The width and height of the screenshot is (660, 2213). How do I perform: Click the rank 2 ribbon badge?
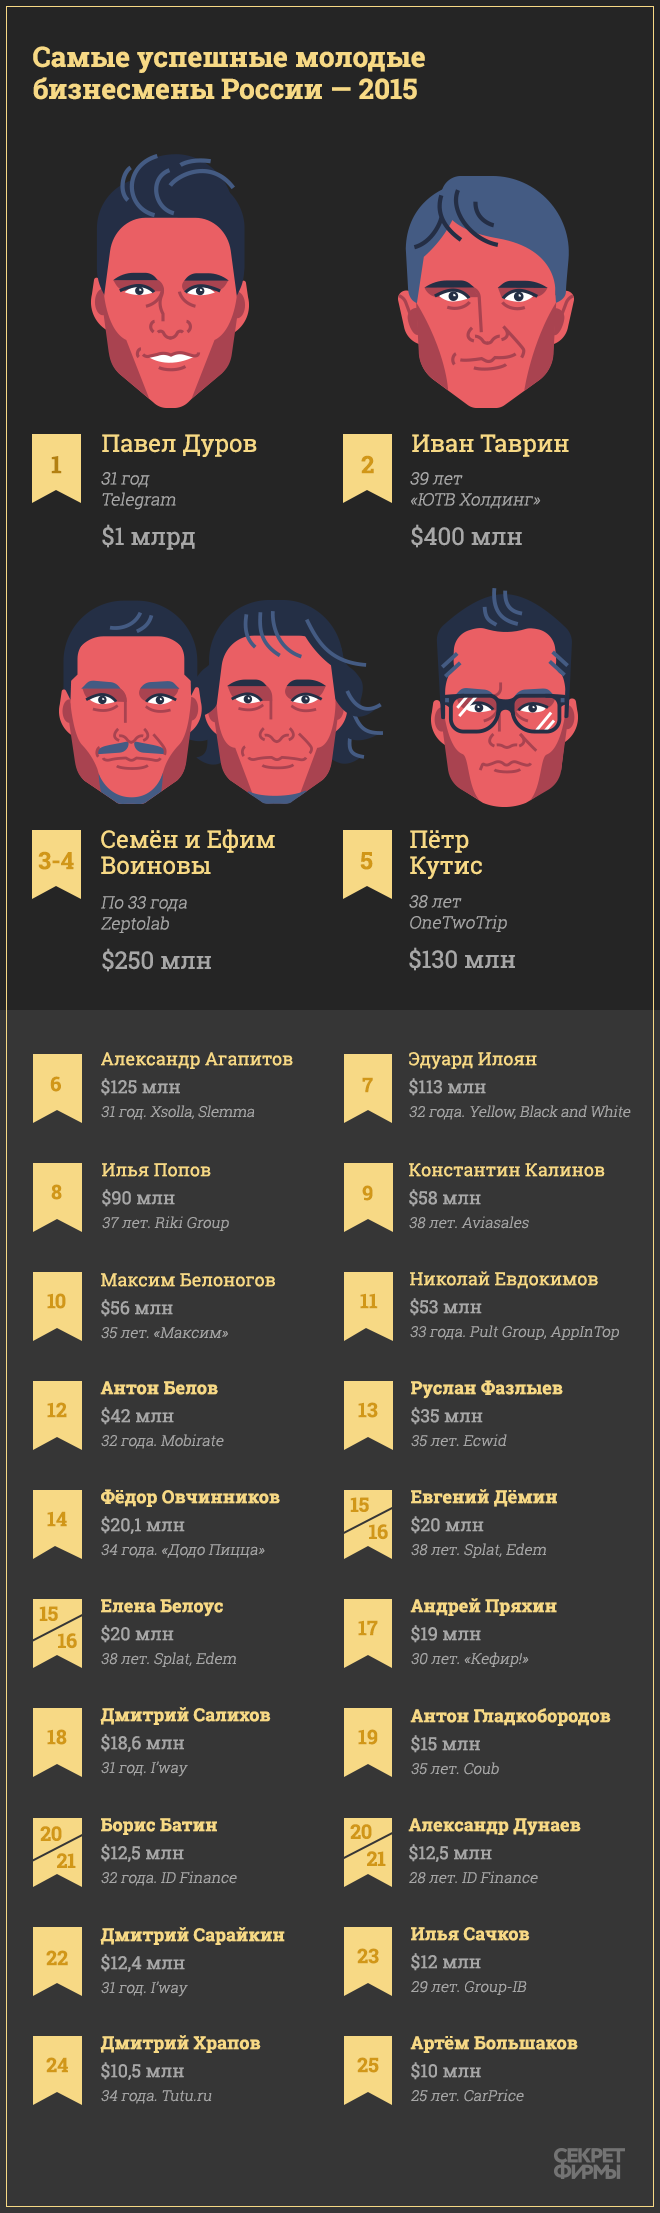(367, 468)
